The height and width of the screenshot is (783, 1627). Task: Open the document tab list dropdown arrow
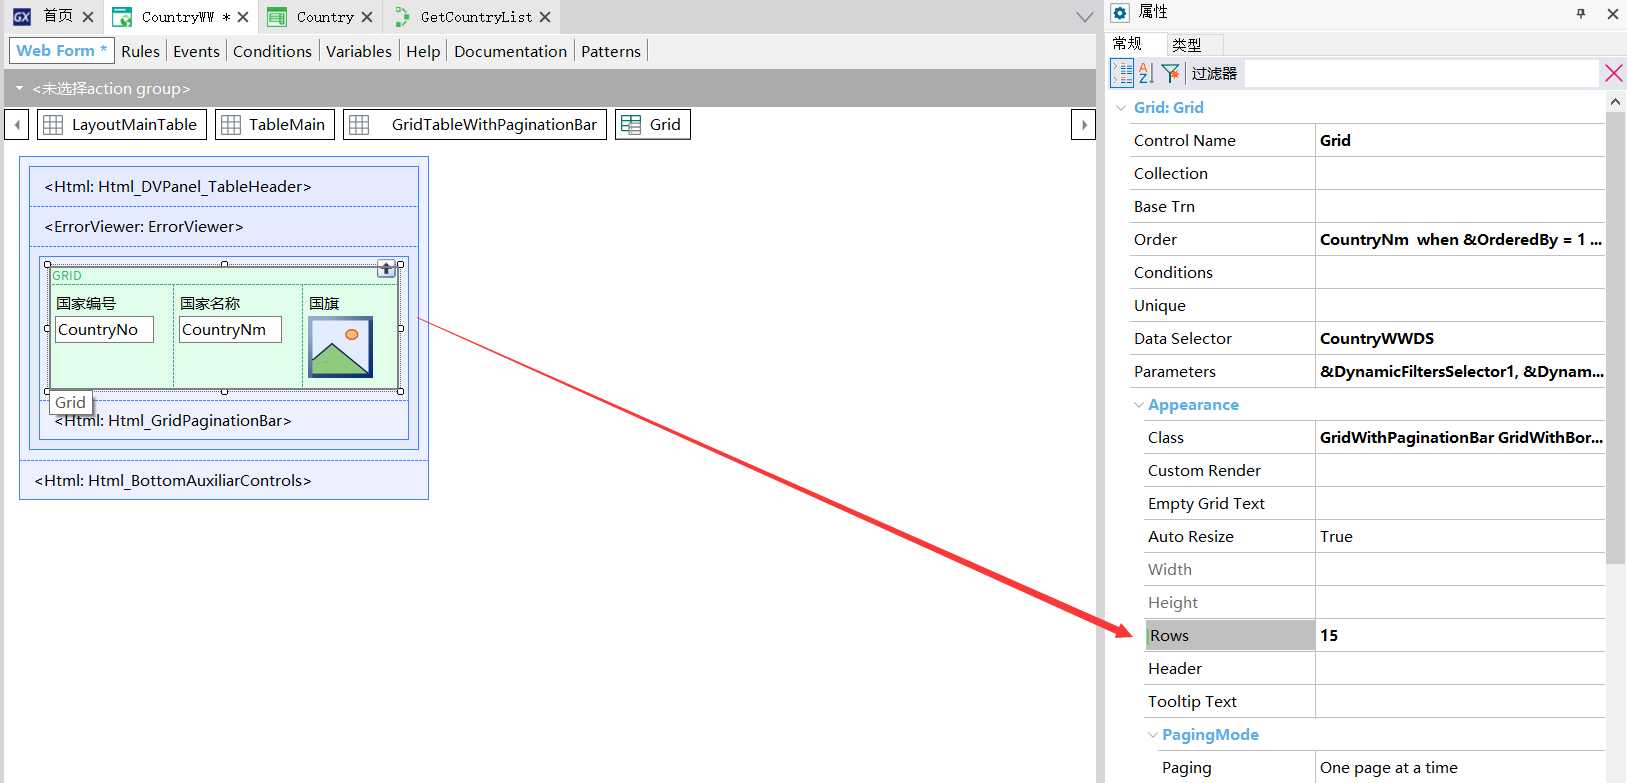point(1084,17)
